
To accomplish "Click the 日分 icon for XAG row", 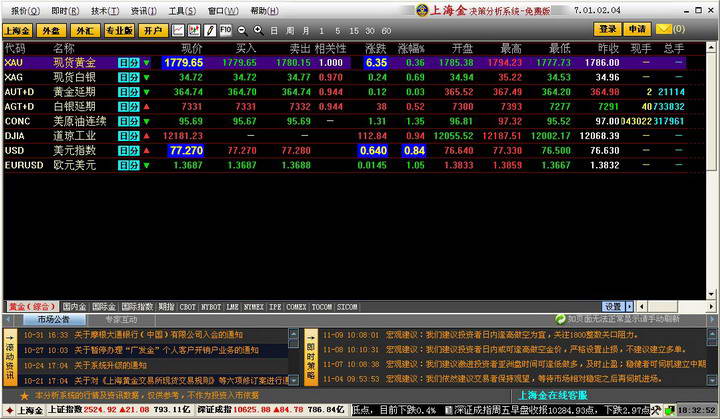I will 129,78.
